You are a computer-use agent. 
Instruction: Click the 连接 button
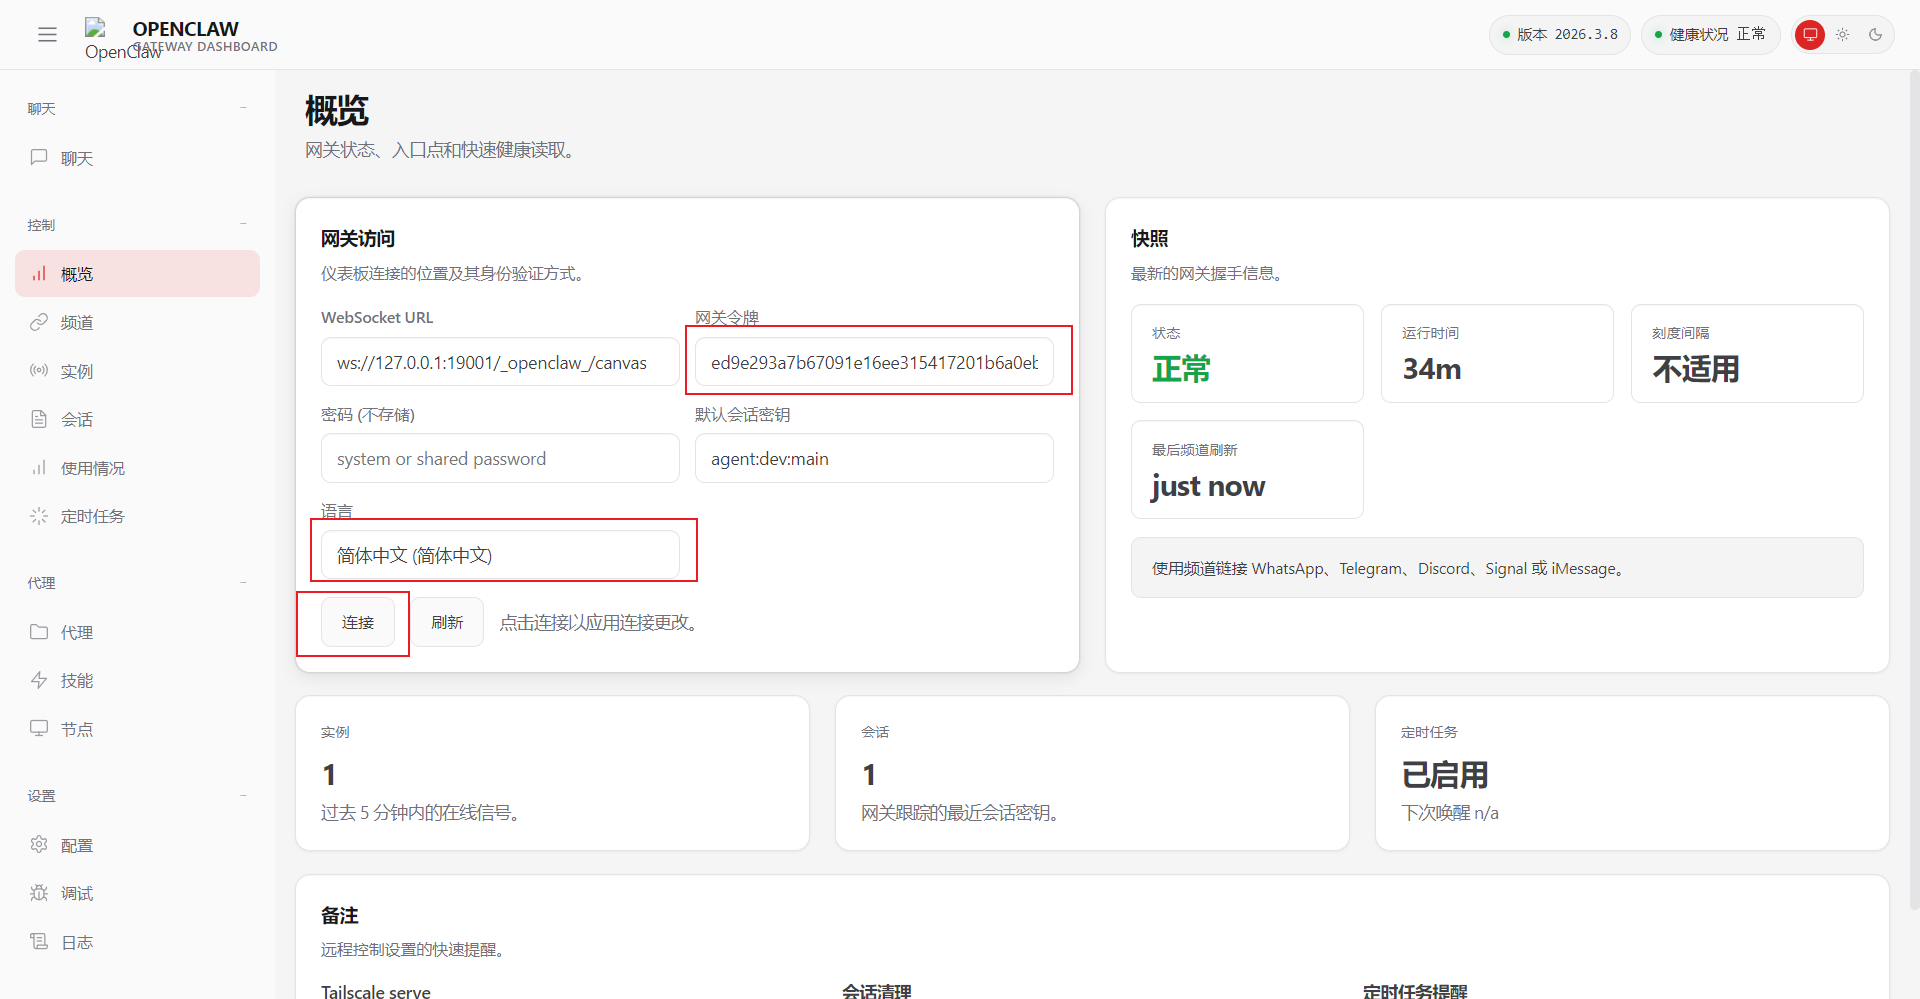point(358,622)
